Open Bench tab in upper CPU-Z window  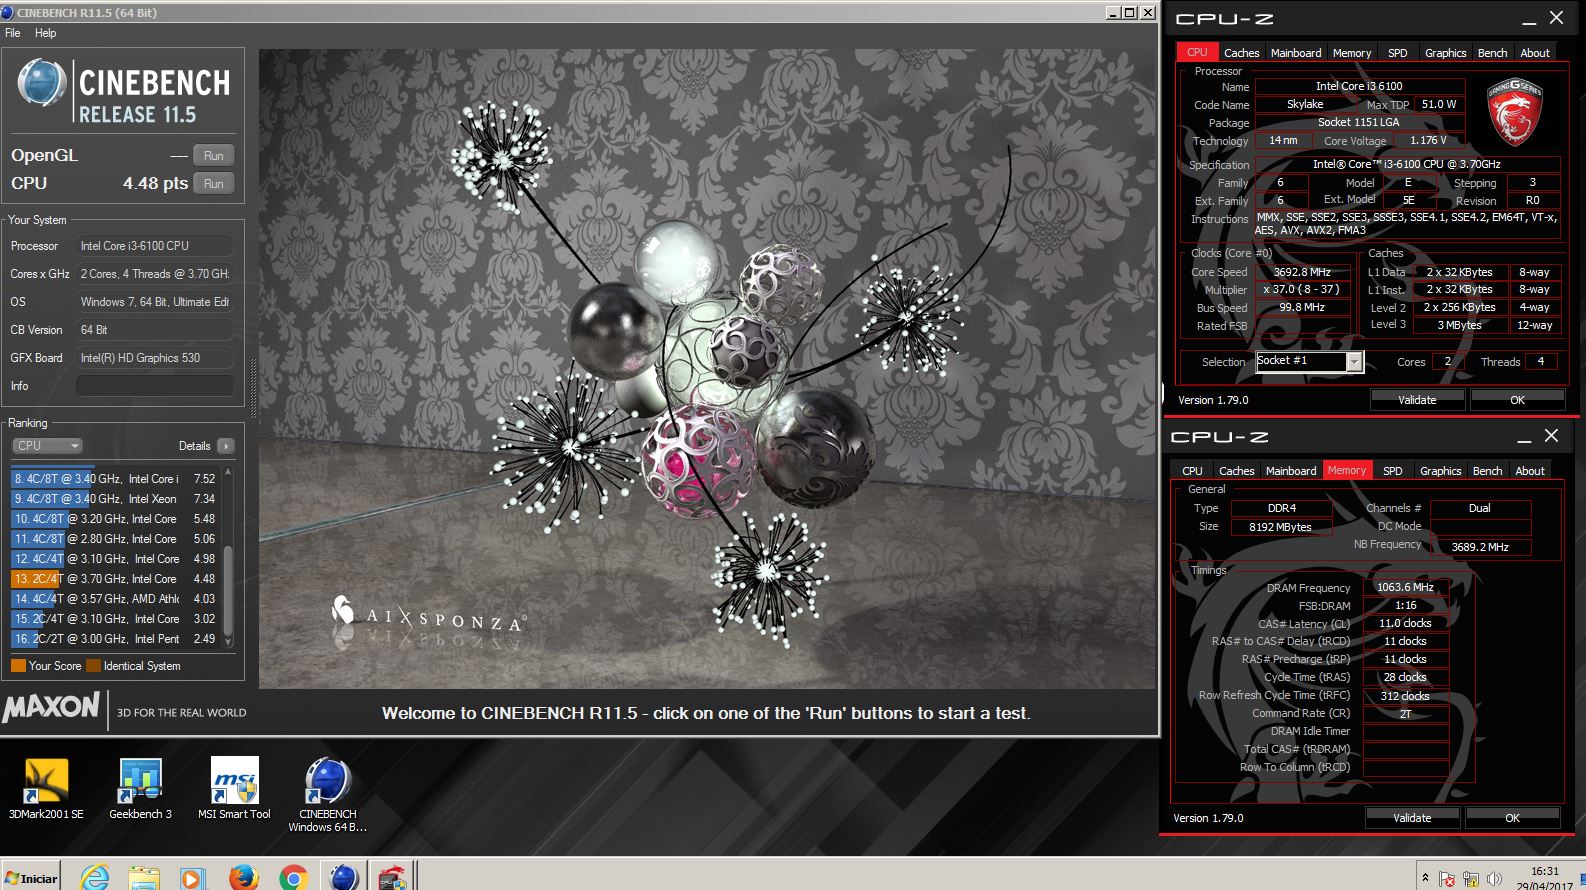1492,53
